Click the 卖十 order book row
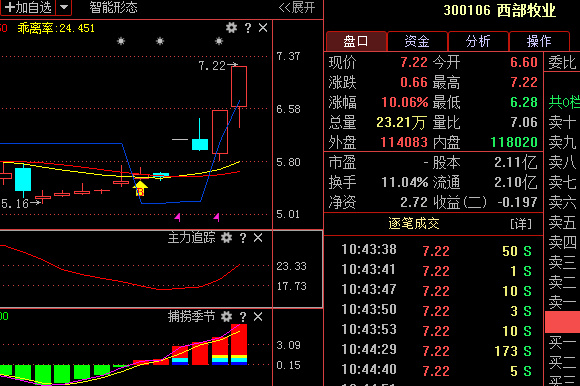This screenshot has width=580, height=386. pyautogui.click(x=562, y=122)
